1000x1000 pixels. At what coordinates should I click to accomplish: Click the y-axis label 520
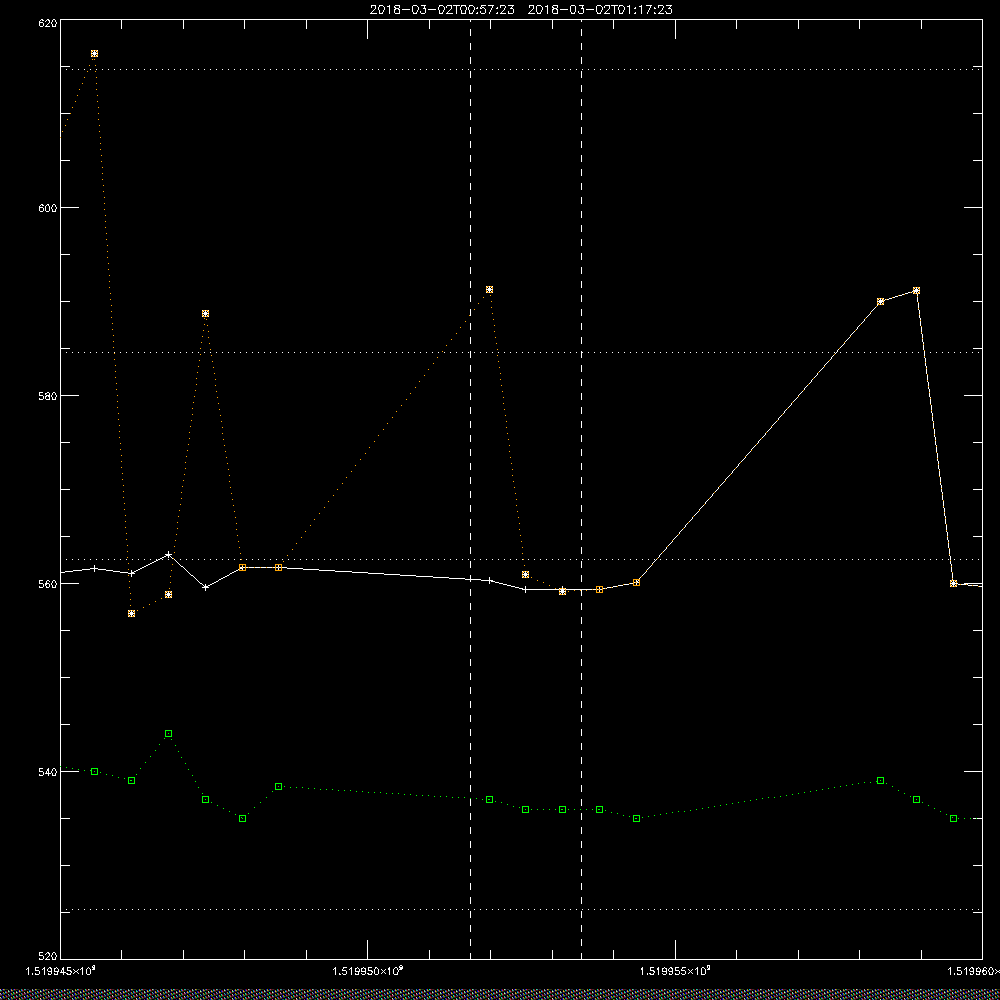tap(48, 956)
